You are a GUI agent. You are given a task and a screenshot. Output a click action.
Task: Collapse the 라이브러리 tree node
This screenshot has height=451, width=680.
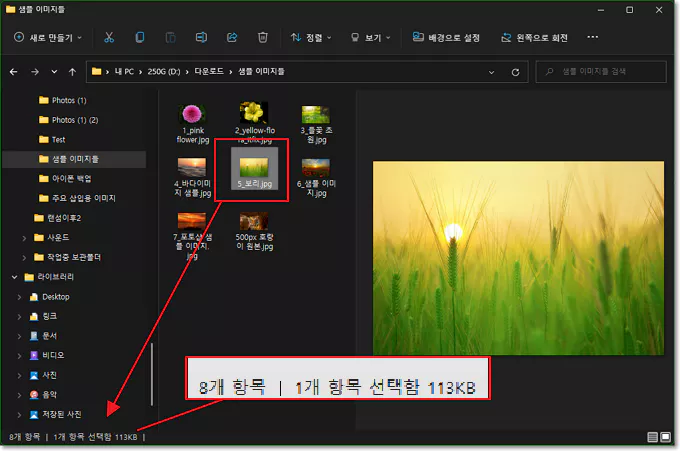coord(14,277)
